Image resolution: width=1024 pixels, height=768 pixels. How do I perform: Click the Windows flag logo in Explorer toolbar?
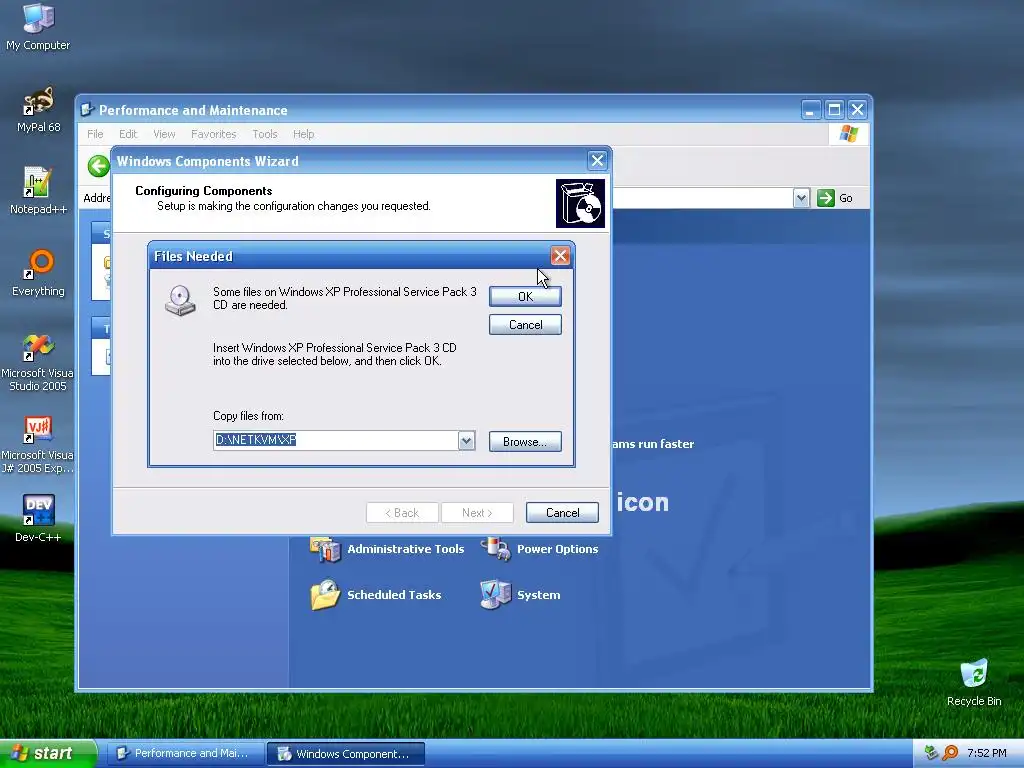click(x=849, y=134)
